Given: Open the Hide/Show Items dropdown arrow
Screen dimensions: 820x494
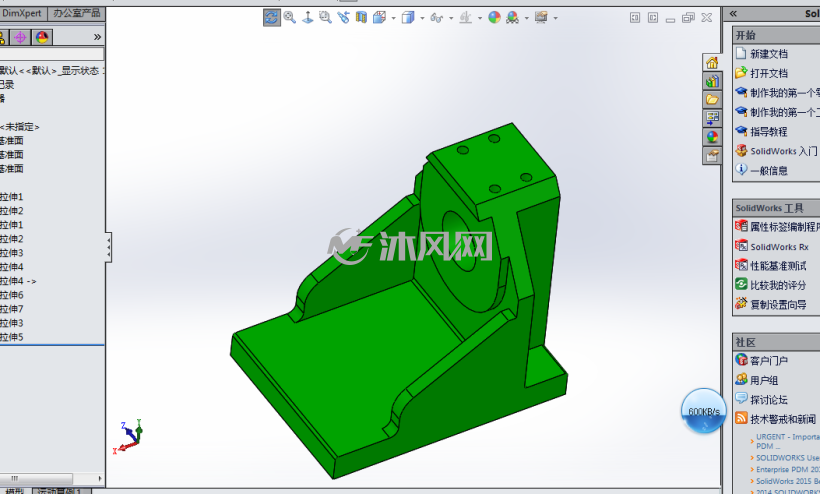Looking at the screenshot, I should pyautogui.click(x=451, y=18).
